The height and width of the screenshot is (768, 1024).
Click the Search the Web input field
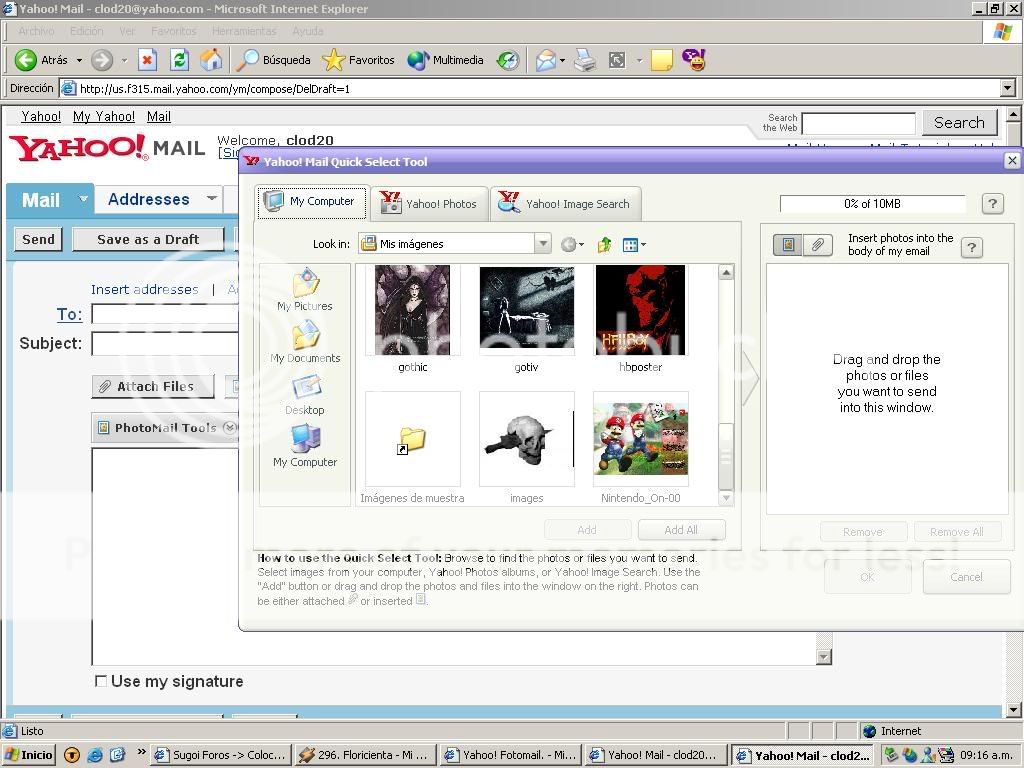[x=858, y=123]
